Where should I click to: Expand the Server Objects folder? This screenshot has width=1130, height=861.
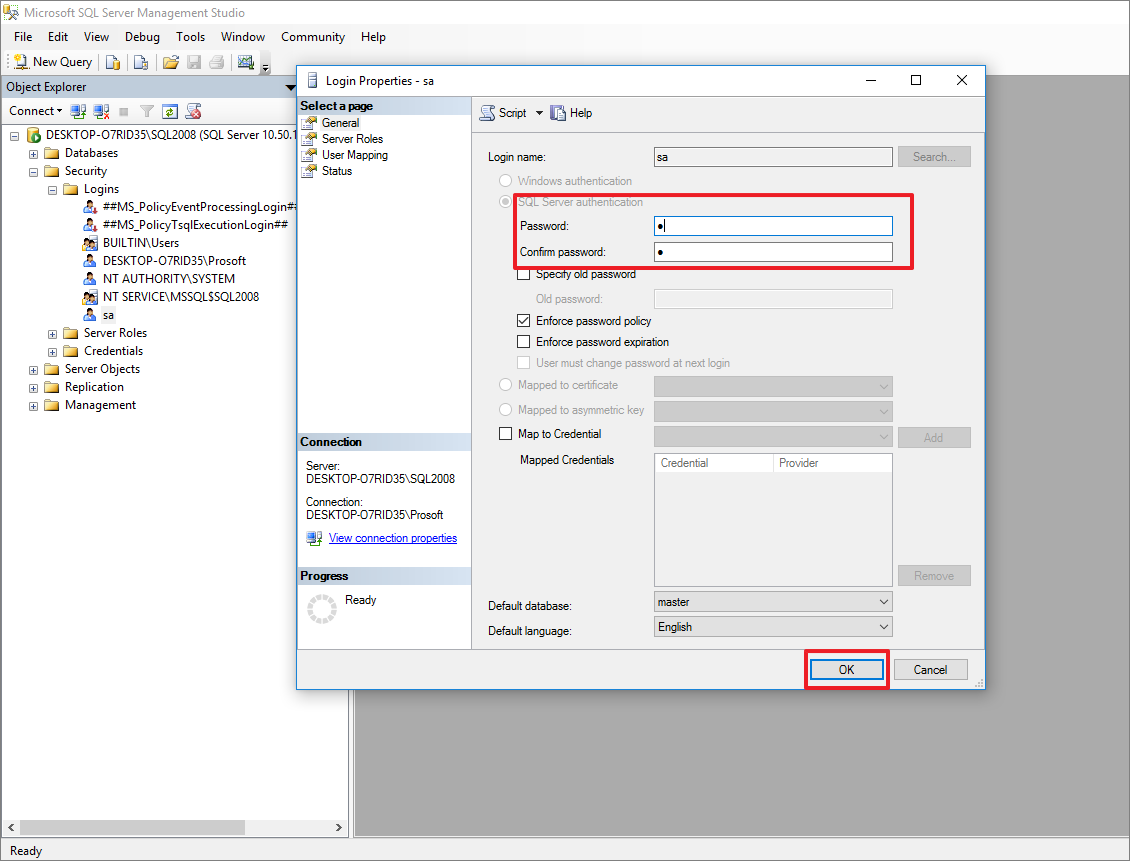[x=33, y=370]
